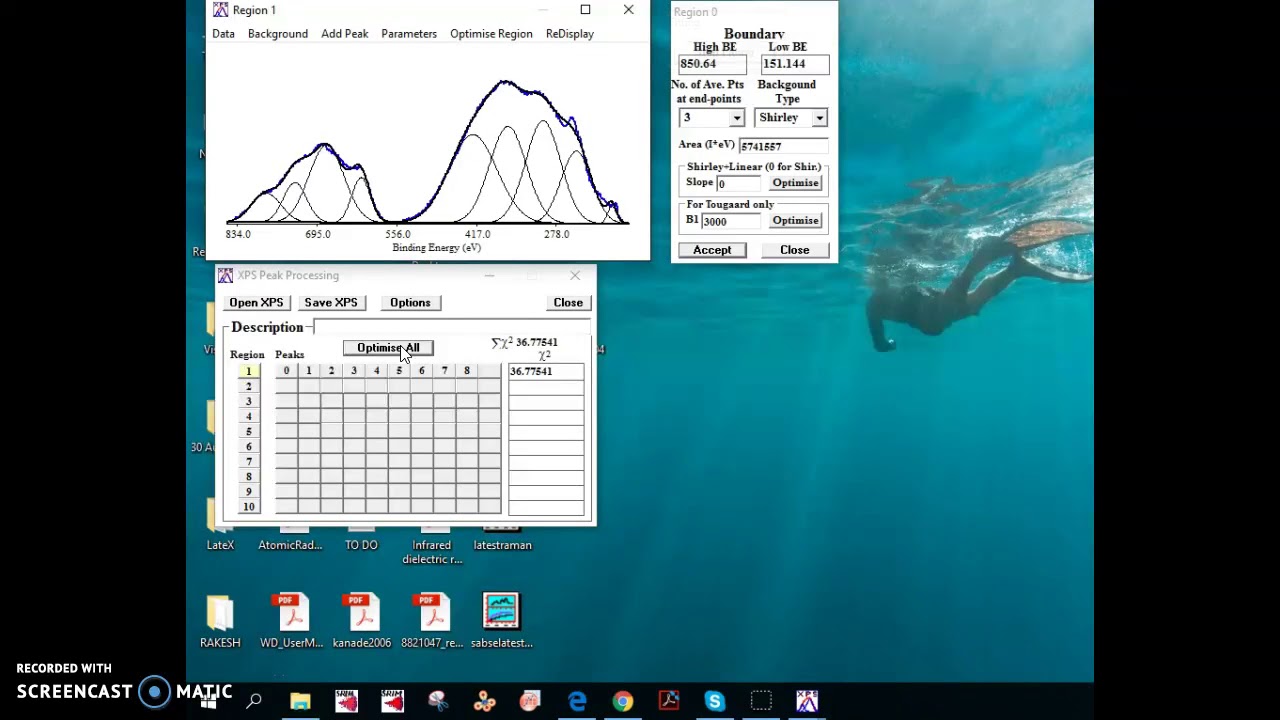Accept the Region 0 boundary settings

tap(712, 250)
